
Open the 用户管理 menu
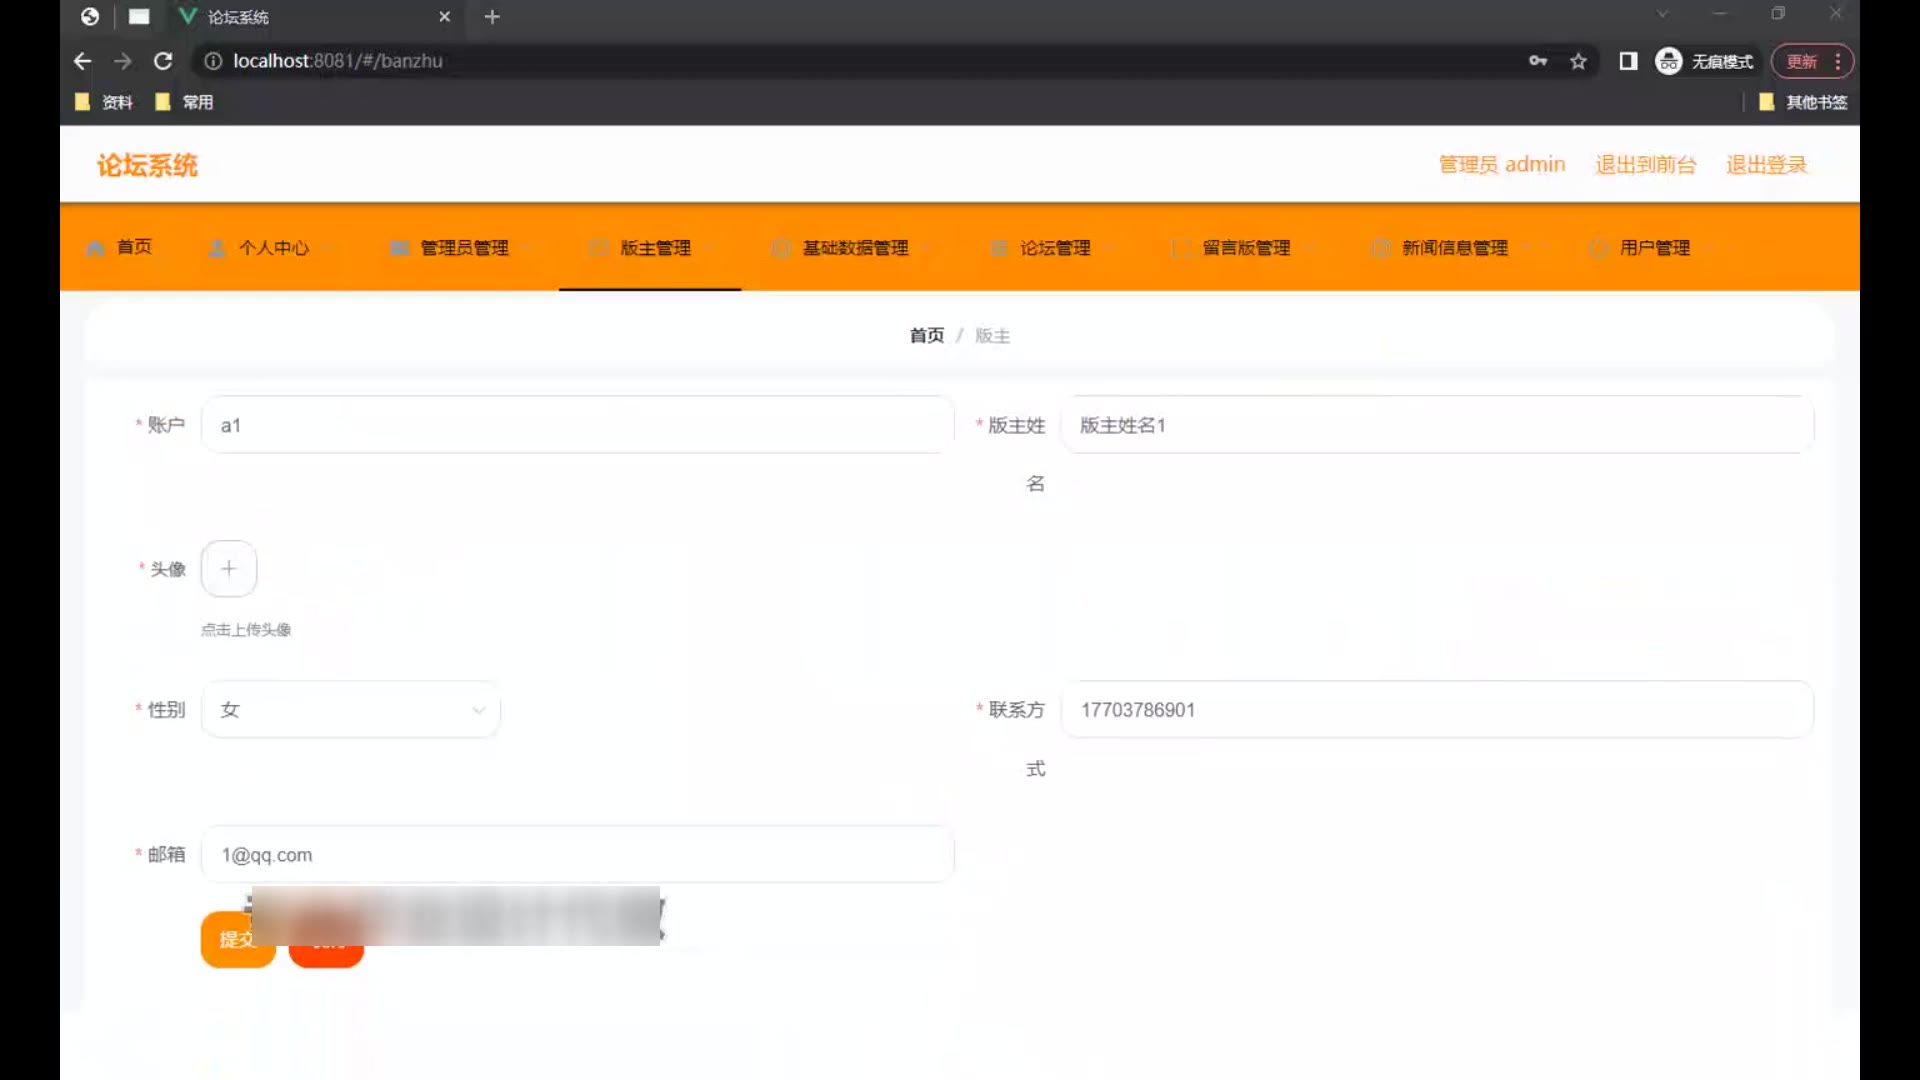pyautogui.click(x=1654, y=248)
